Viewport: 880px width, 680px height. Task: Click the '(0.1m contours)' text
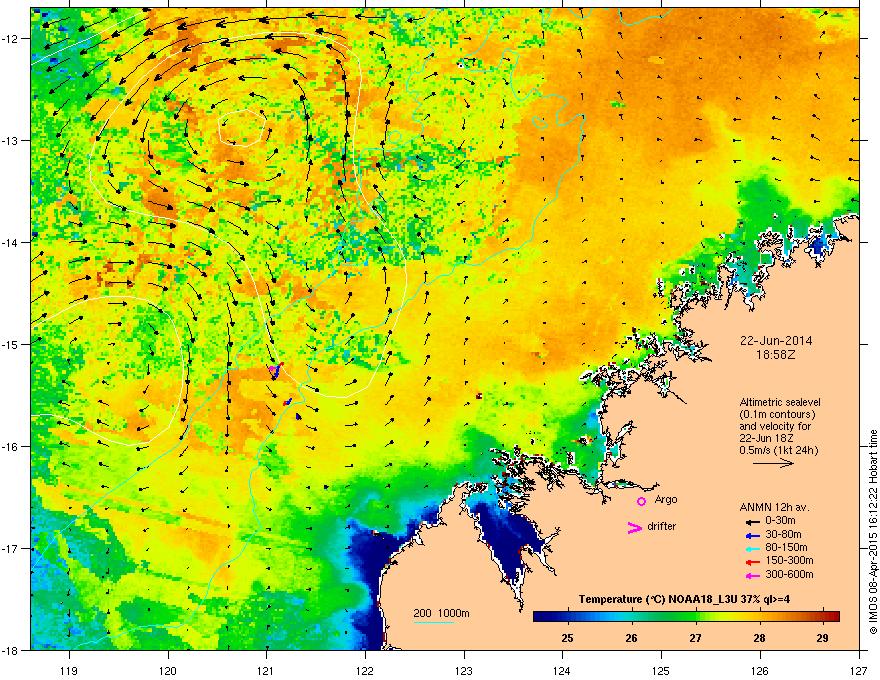tap(777, 415)
